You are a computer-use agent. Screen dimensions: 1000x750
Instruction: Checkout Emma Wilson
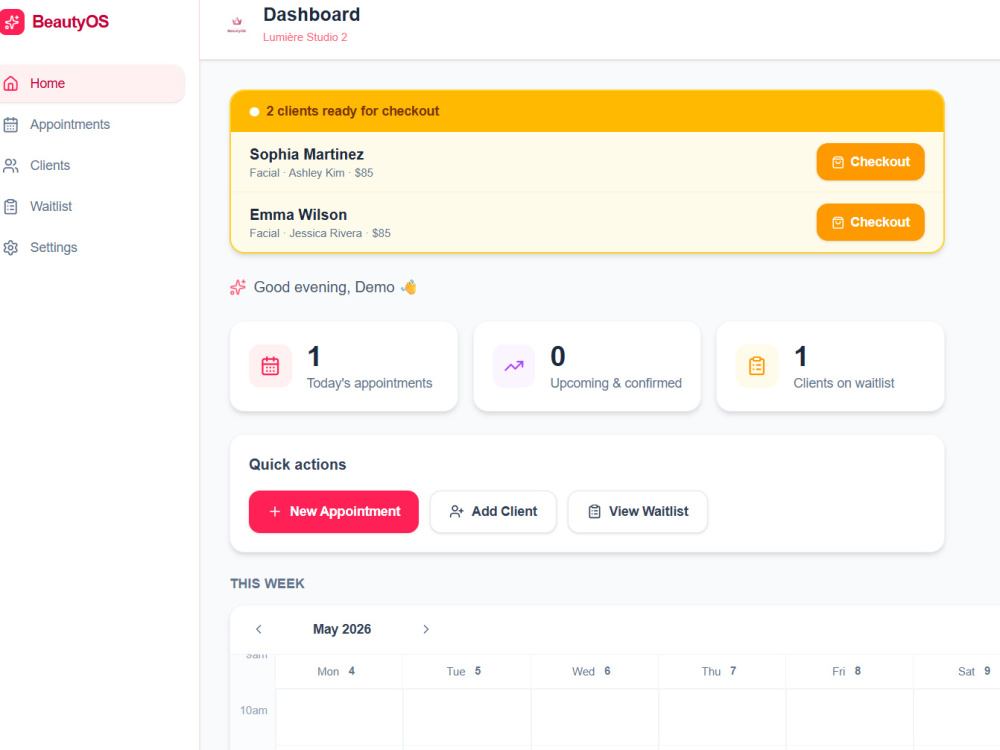pos(871,223)
